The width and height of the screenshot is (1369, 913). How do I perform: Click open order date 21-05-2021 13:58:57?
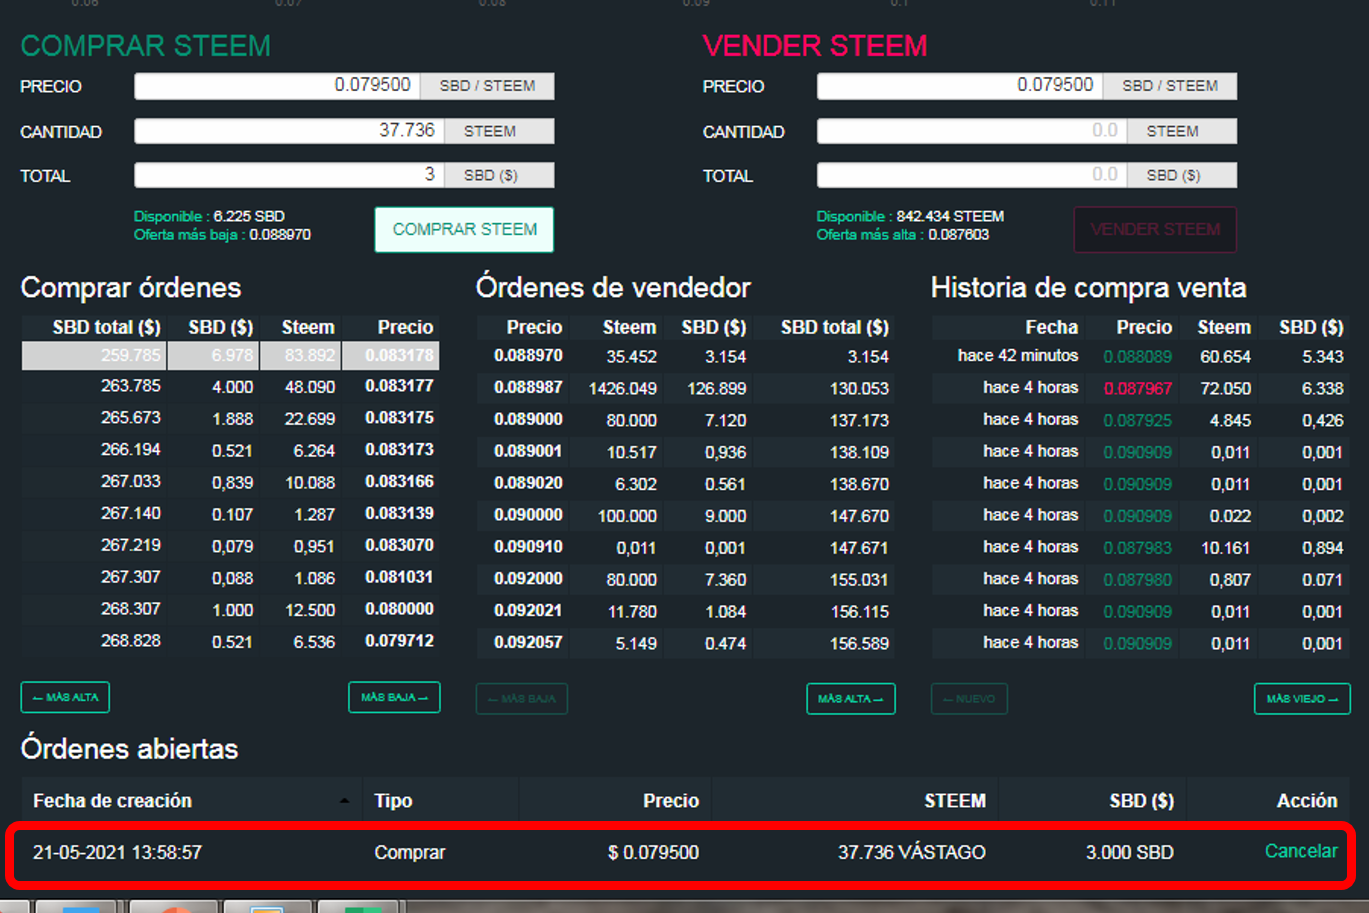click(x=117, y=853)
